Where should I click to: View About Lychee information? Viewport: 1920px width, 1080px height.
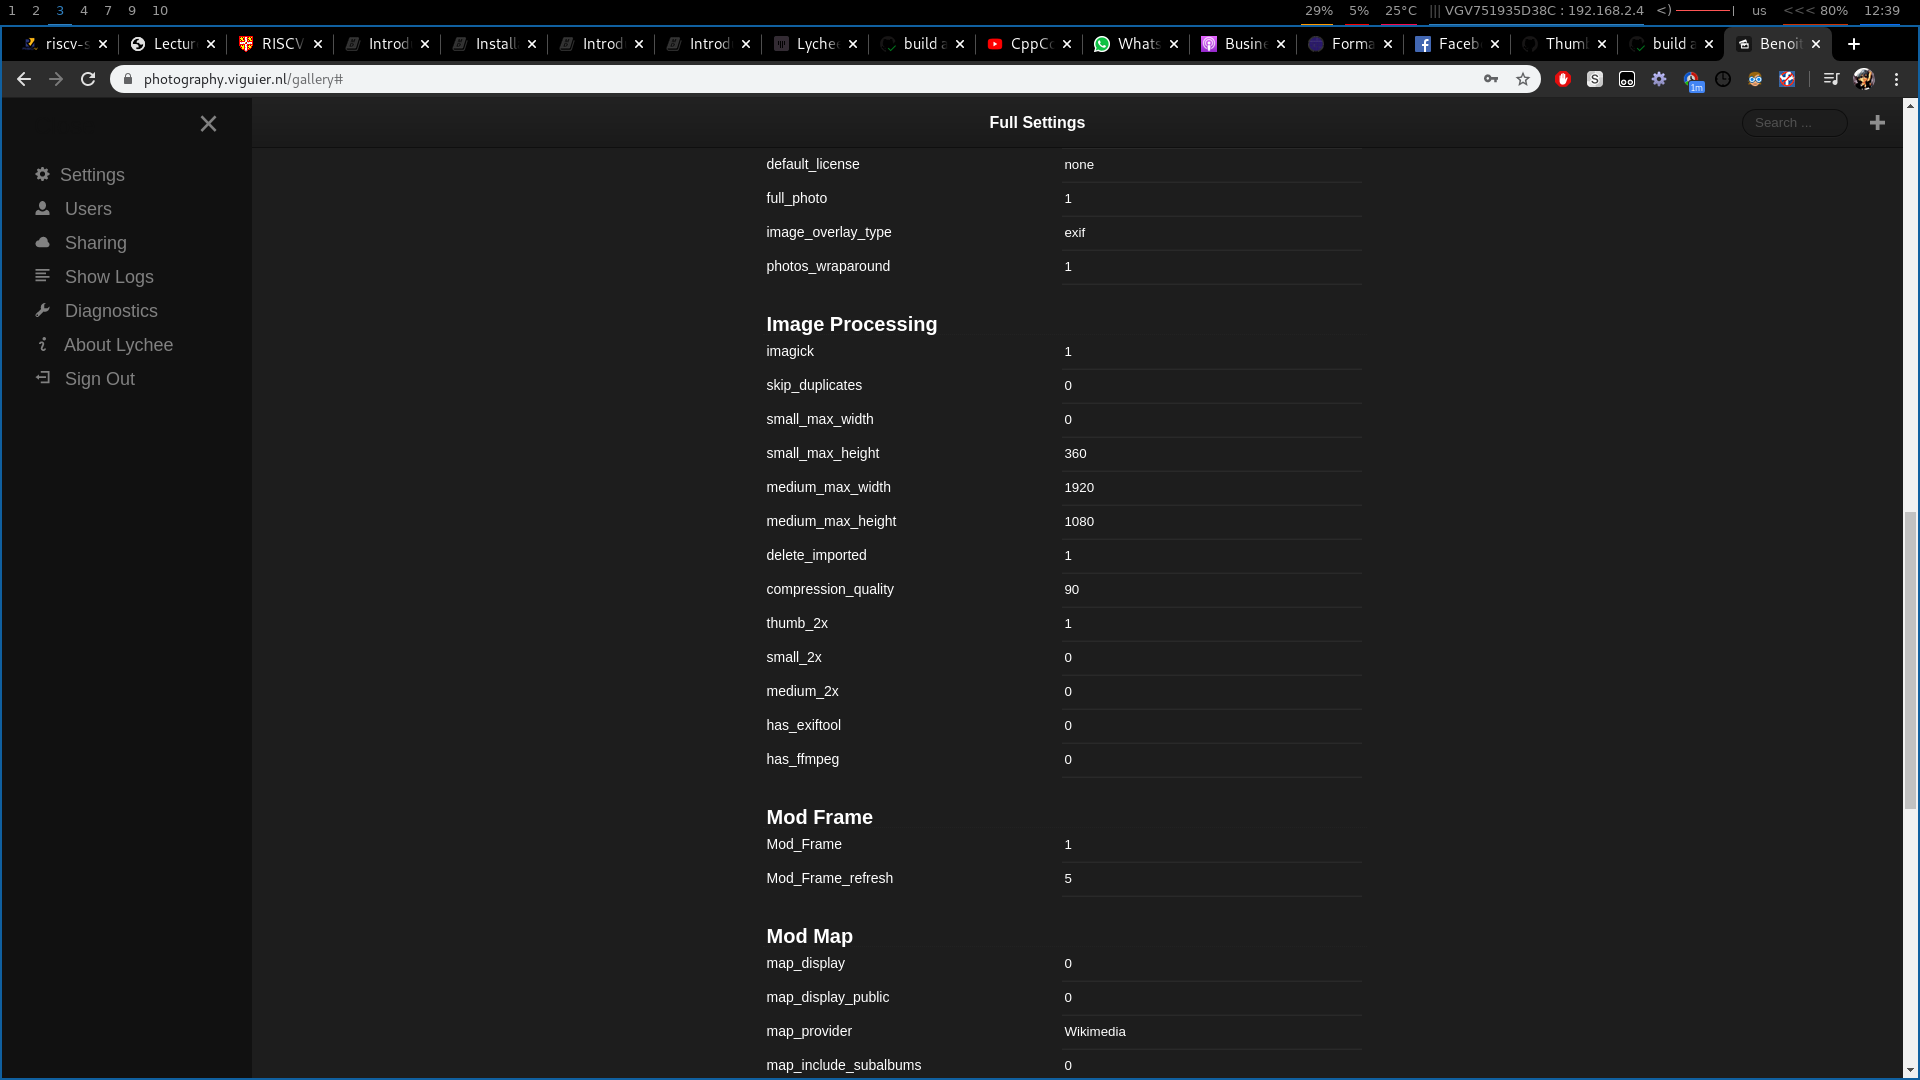pos(118,344)
